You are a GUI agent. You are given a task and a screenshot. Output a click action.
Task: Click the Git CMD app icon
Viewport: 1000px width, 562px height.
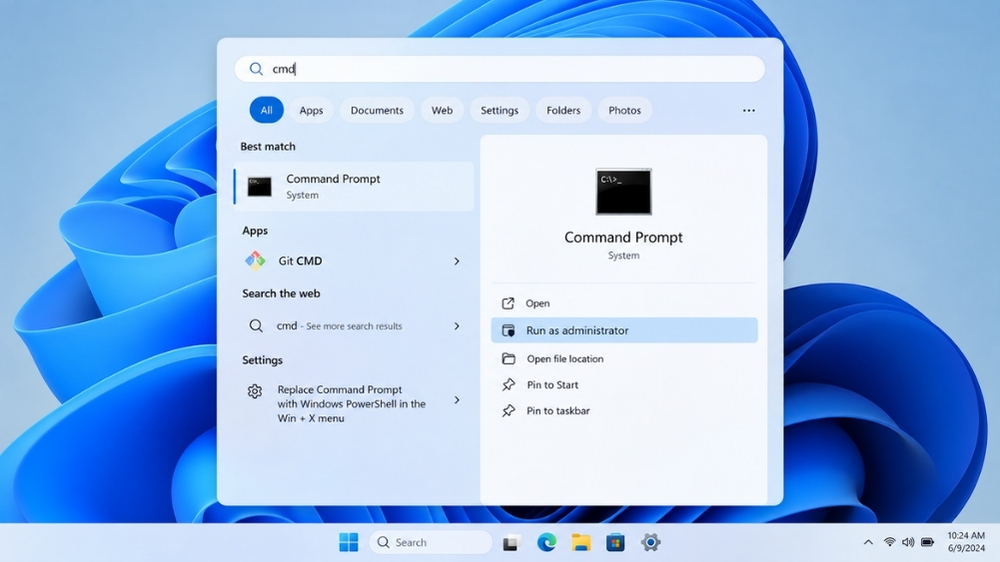pos(255,261)
